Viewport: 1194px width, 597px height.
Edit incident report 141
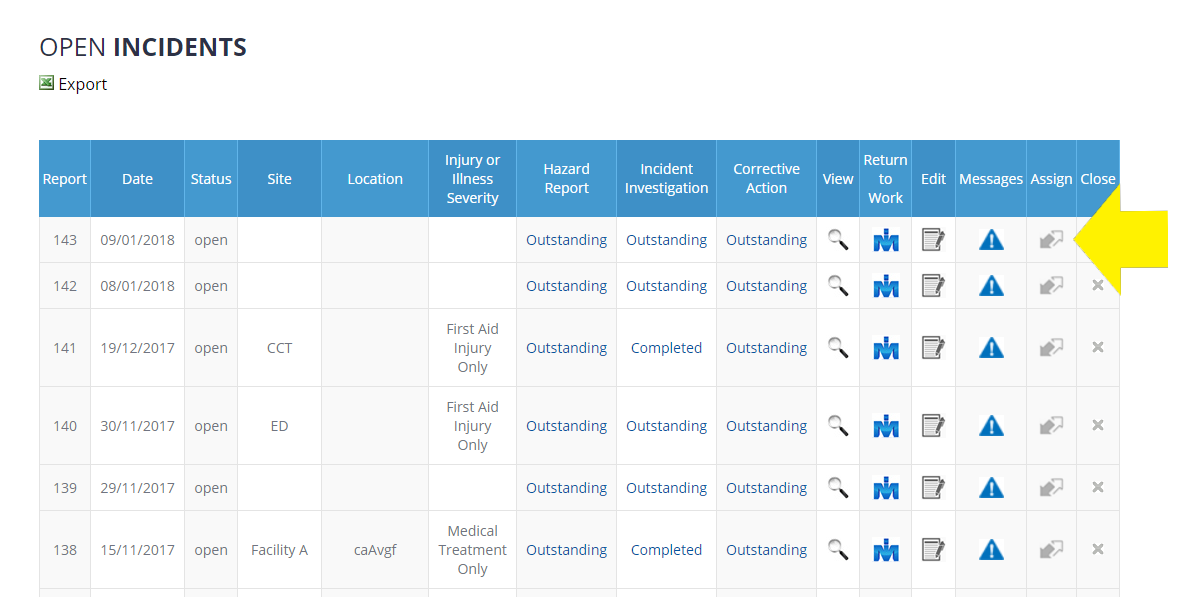pos(933,347)
